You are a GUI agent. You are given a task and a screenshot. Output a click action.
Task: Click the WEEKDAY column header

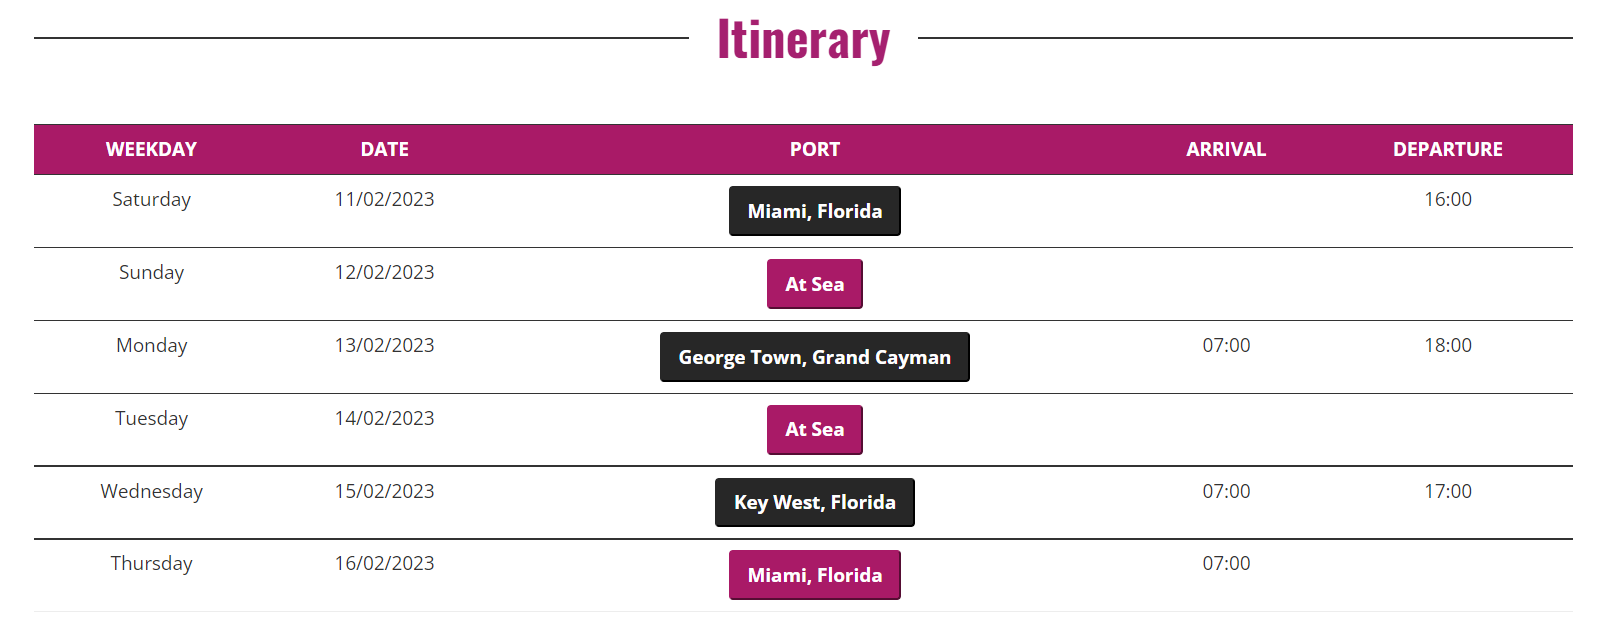[151, 149]
